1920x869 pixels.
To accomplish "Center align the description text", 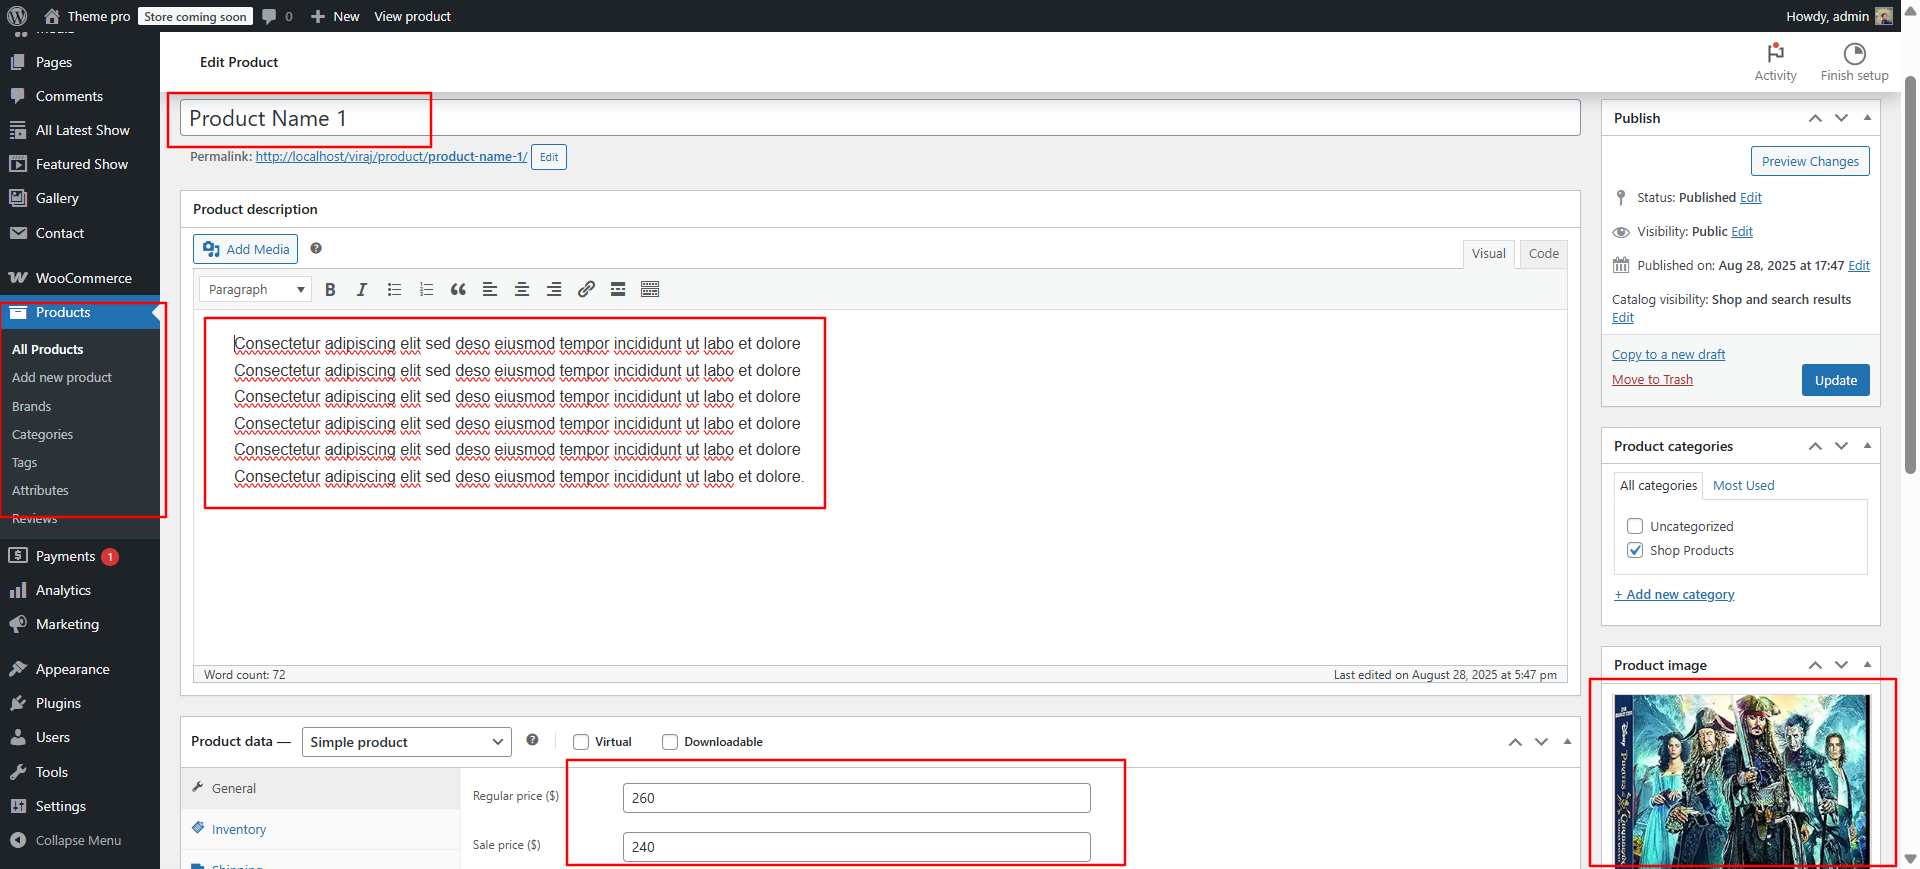I will [x=522, y=290].
